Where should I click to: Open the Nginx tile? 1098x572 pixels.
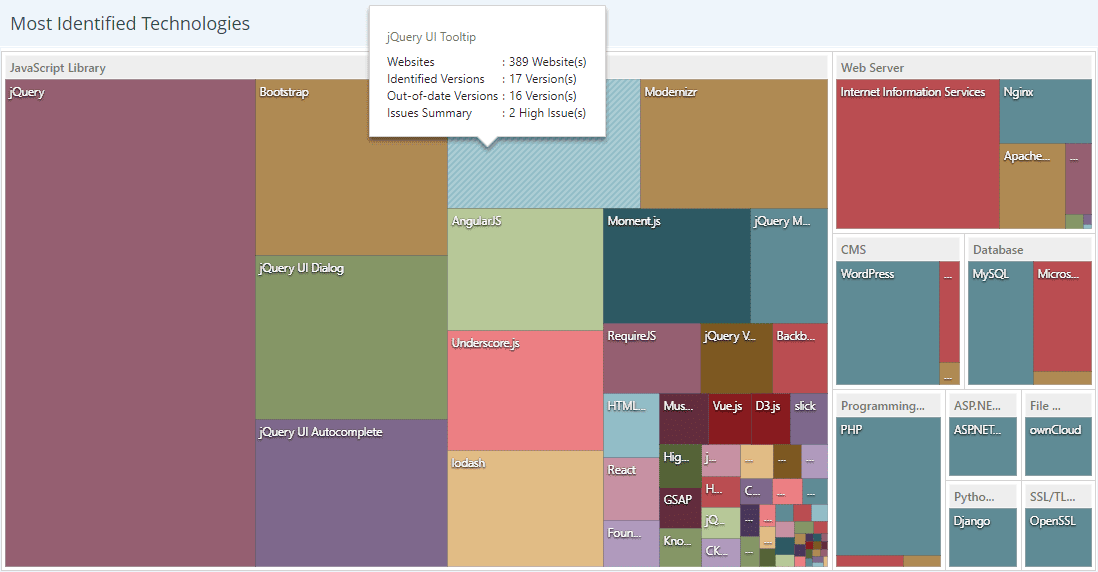coord(1045,111)
